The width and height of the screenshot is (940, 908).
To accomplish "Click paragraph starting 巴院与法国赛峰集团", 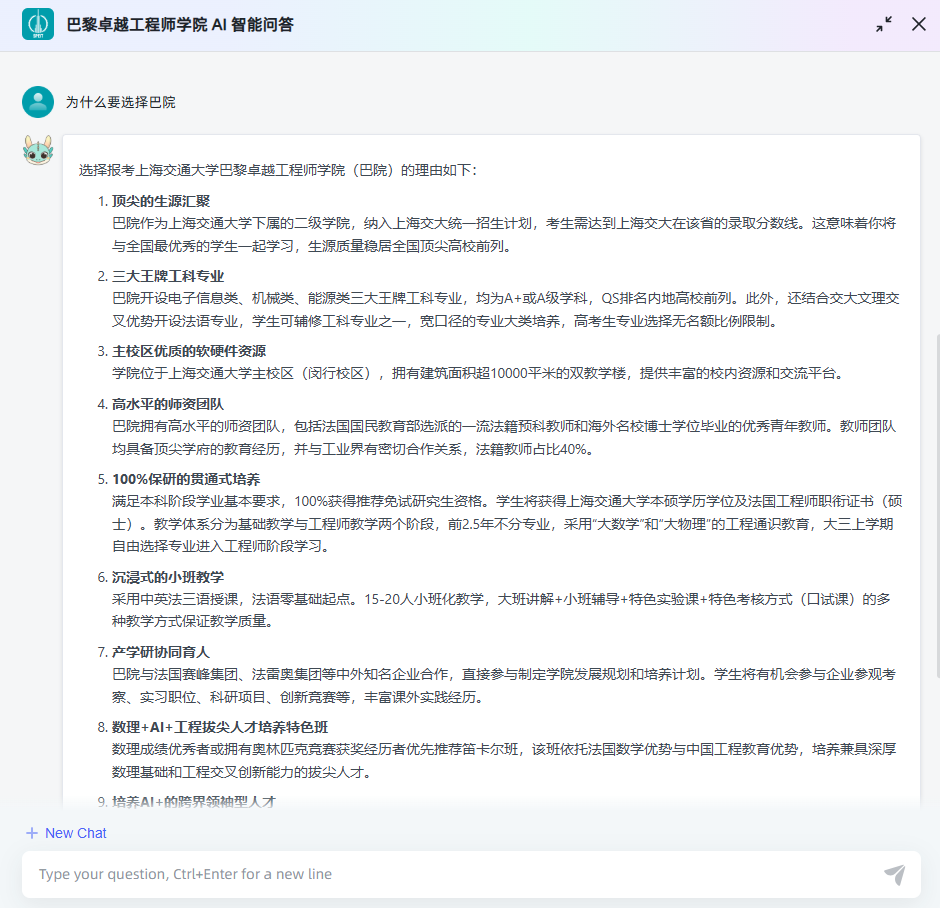I will (504, 686).
